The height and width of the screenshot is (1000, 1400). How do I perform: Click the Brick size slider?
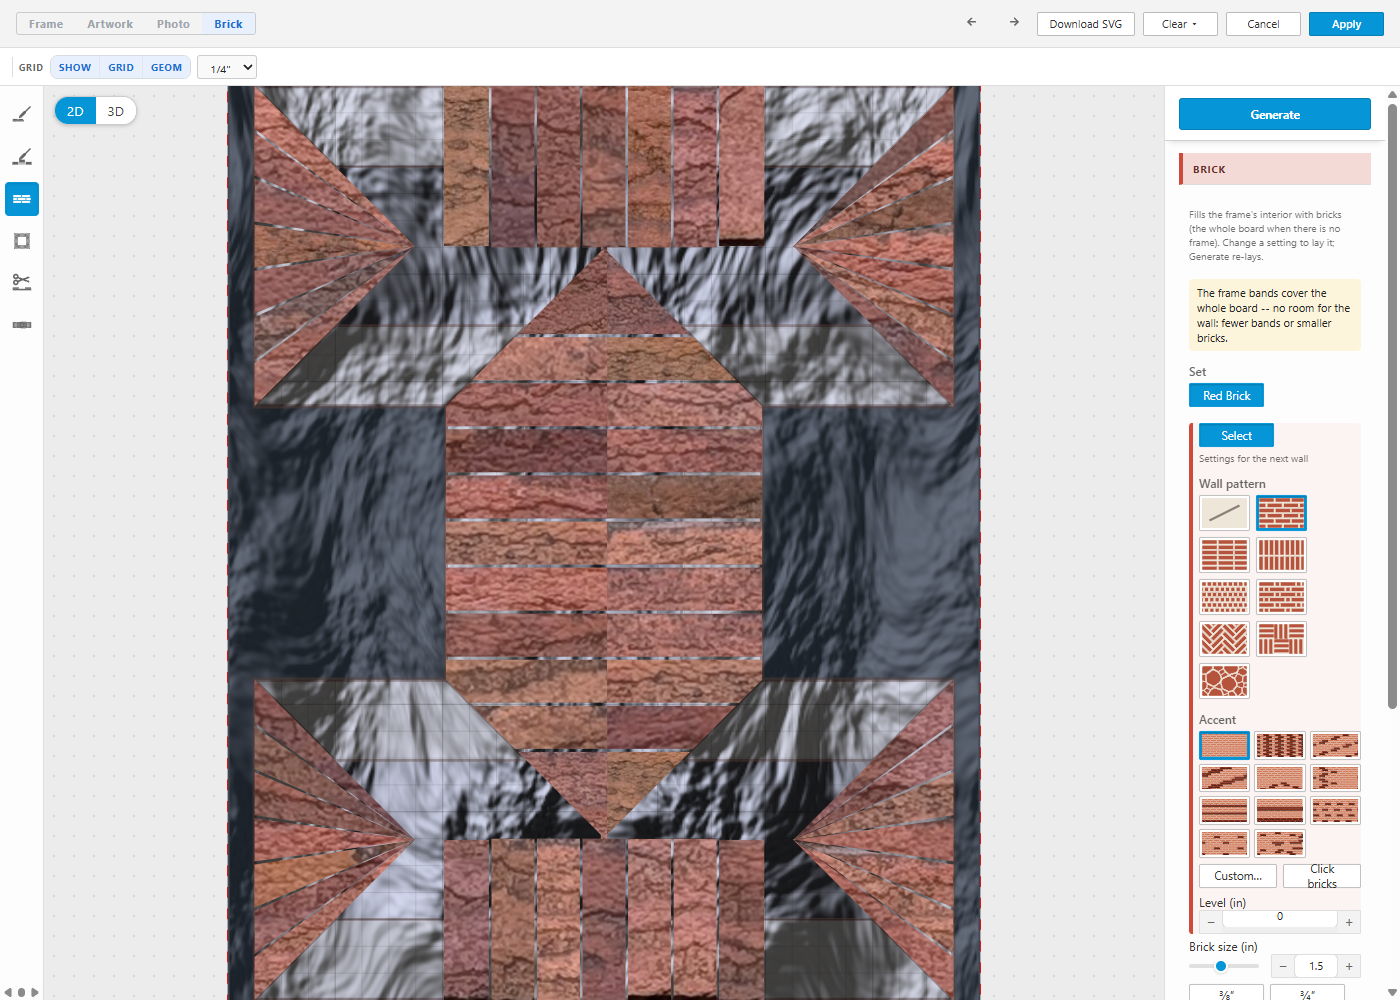click(x=1224, y=966)
